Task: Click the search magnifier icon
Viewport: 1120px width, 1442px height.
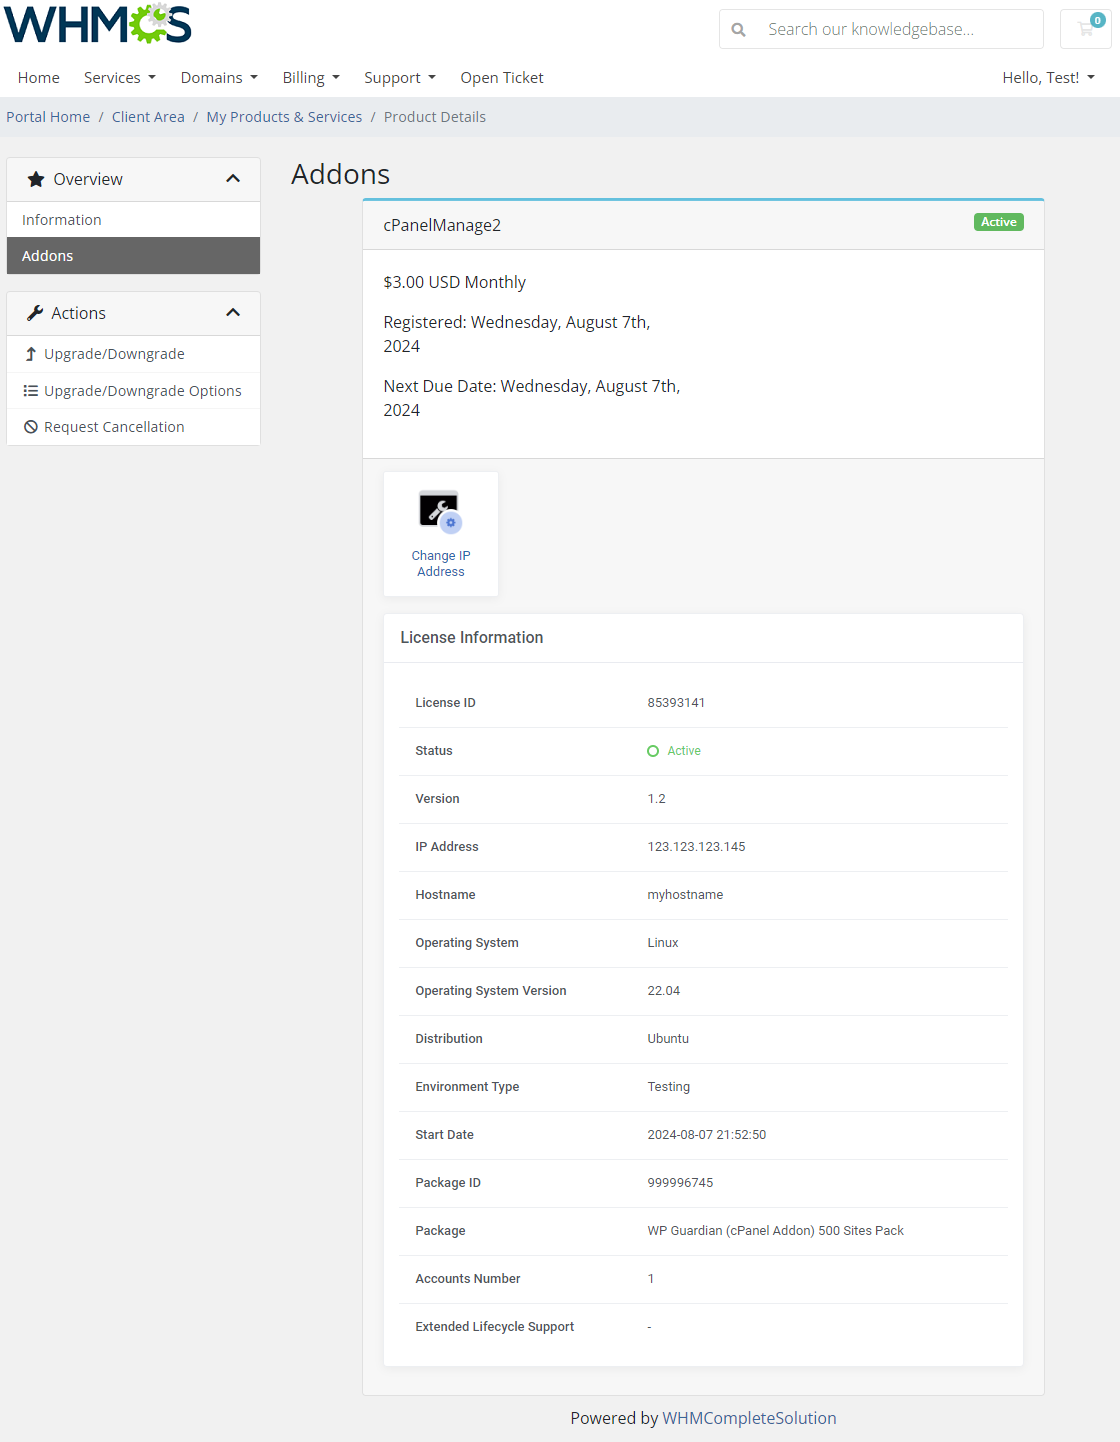Action: (x=738, y=30)
